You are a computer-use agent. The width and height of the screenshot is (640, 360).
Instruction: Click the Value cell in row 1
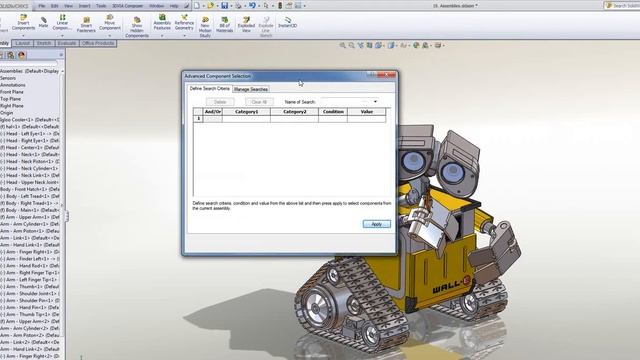[x=367, y=119]
